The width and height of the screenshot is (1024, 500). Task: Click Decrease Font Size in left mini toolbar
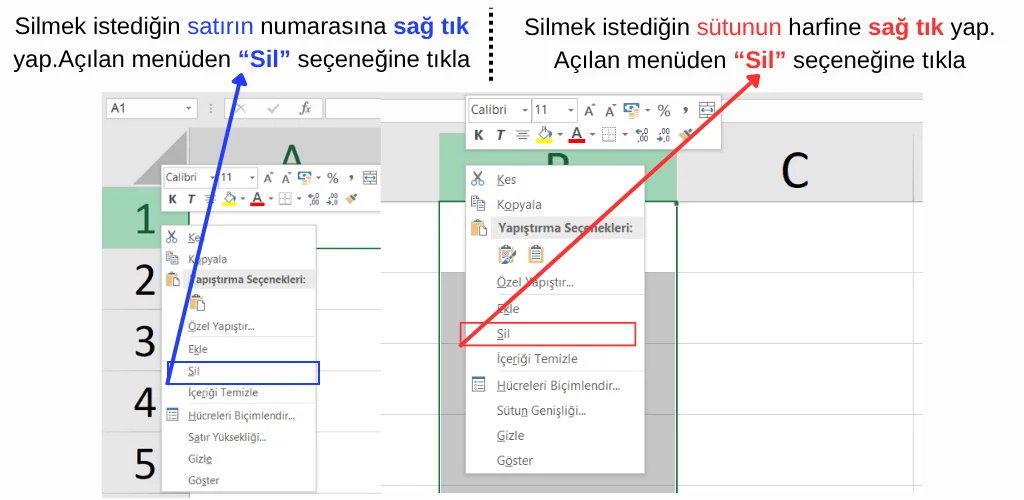coord(285,178)
